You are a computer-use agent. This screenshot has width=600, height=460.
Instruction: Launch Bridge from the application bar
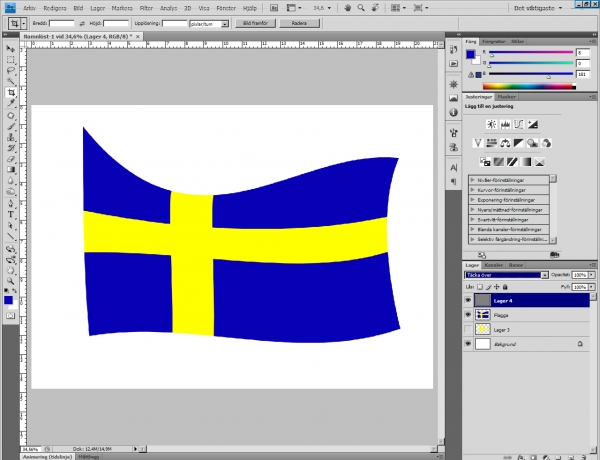(x=274, y=8)
